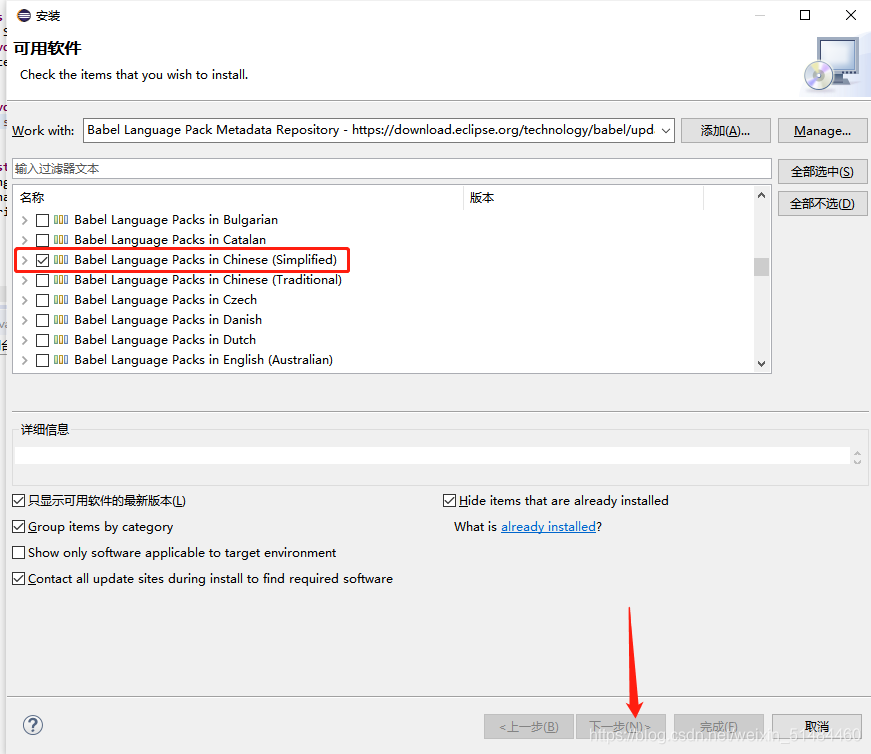The image size is (871, 754).
Task: Click the list scrollbar up arrow
Action: pyautogui.click(x=762, y=195)
